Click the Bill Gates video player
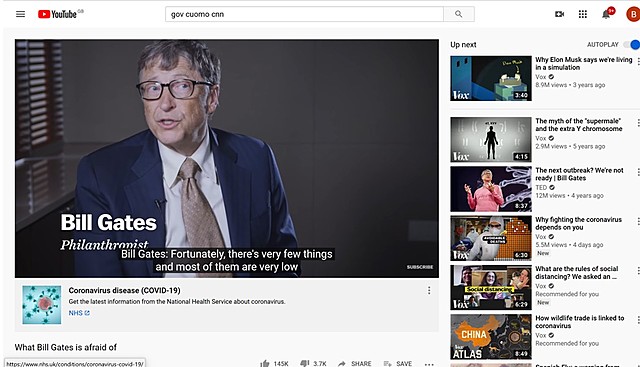Image resolution: width=640 pixels, height=367 pixels. 227,158
